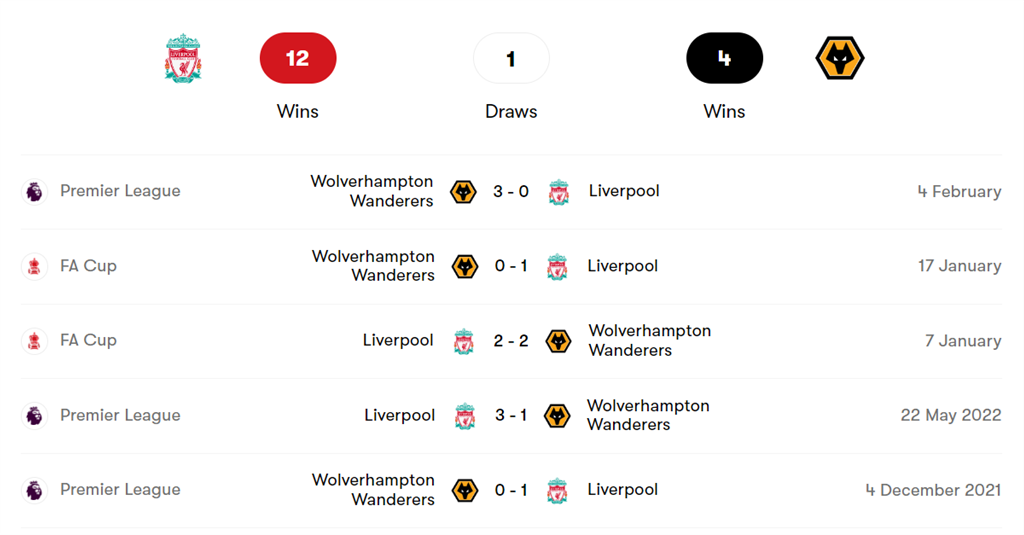Image resolution: width=1024 pixels, height=535 pixels.
Task: Click Premier League icon for 22 May 2022
Action: click(34, 415)
